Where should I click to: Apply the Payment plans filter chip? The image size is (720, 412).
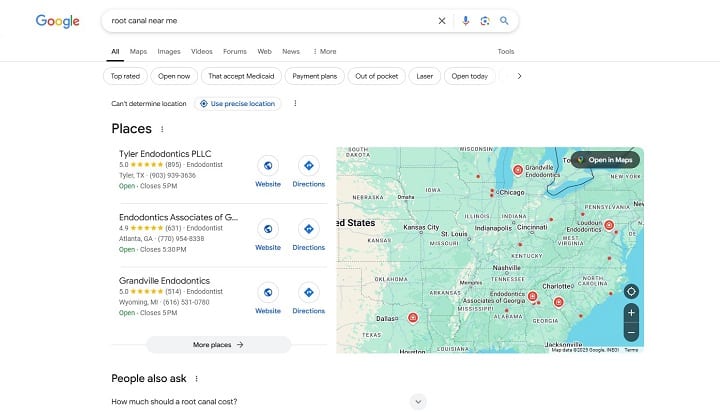point(315,76)
